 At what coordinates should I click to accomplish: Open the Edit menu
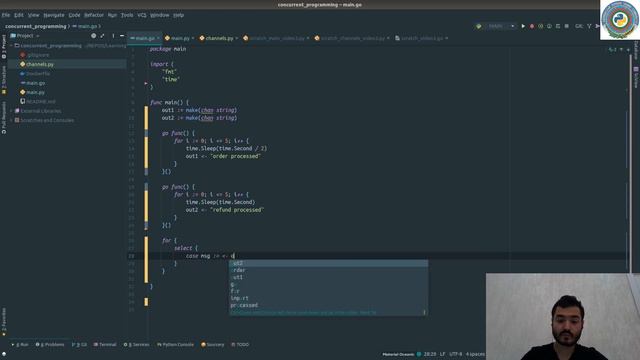(19, 15)
